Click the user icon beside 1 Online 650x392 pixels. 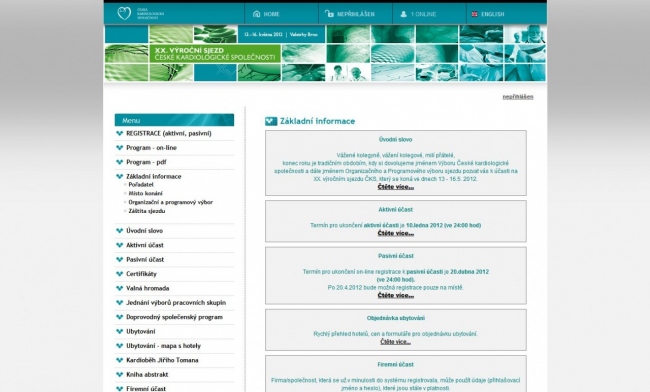403,14
